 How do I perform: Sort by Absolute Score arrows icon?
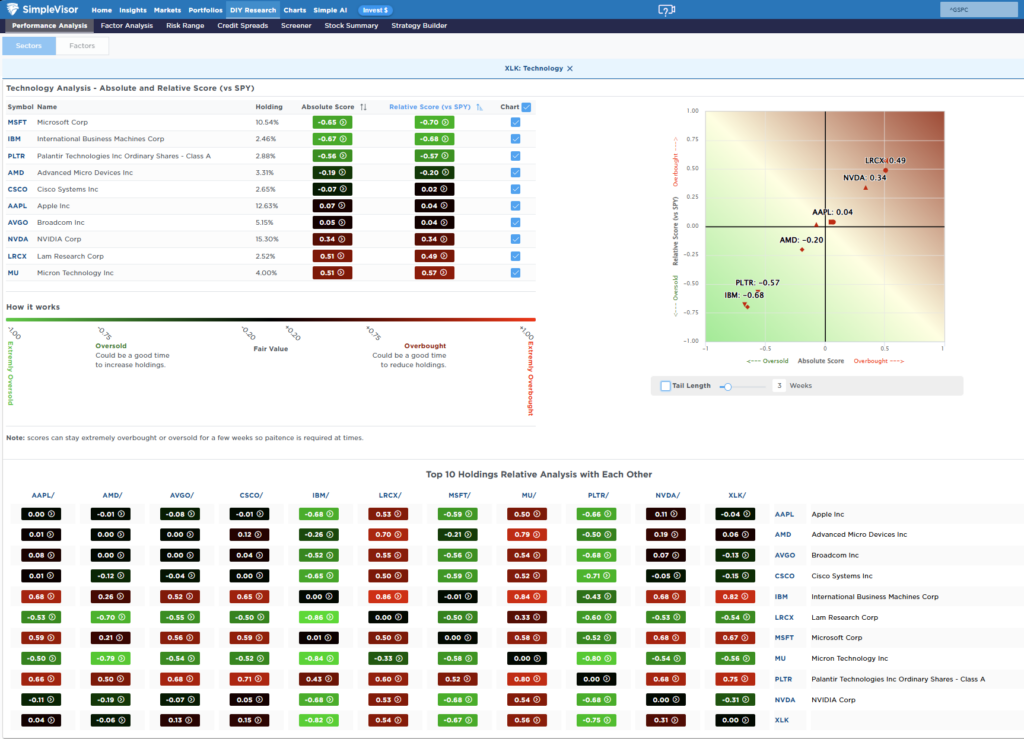click(x=363, y=107)
